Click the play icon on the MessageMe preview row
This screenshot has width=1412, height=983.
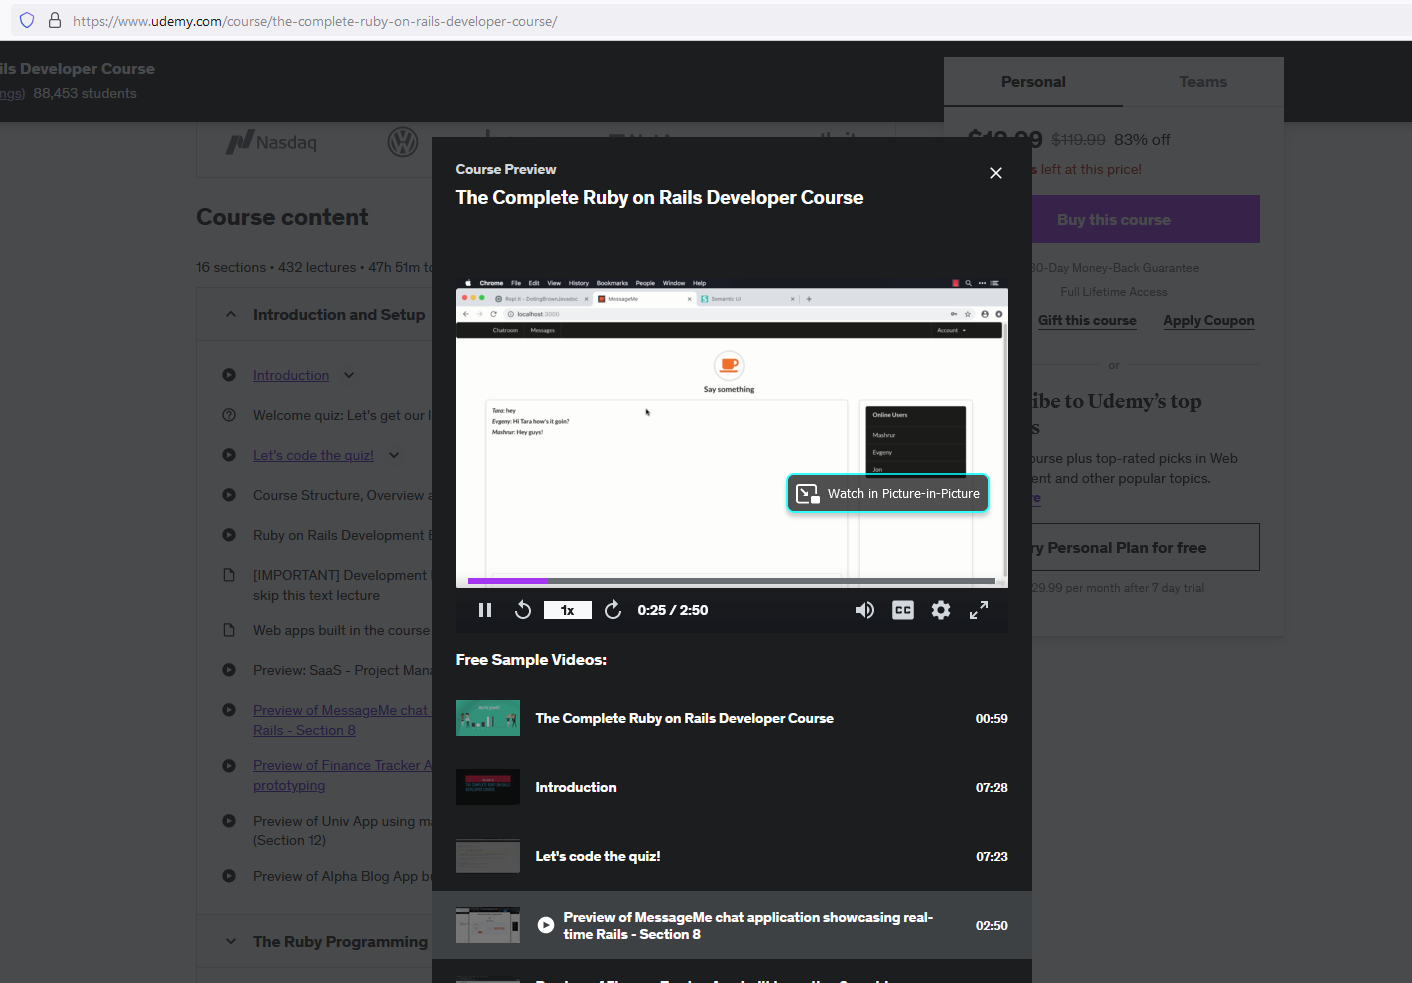545,924
